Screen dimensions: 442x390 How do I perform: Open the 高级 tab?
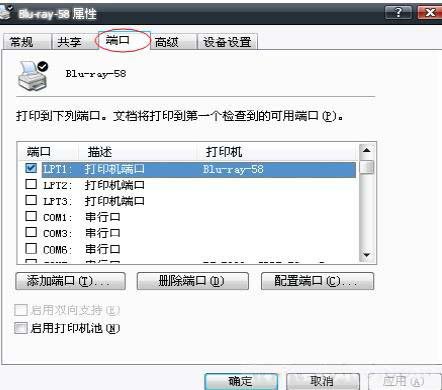(x=173, y=42)
